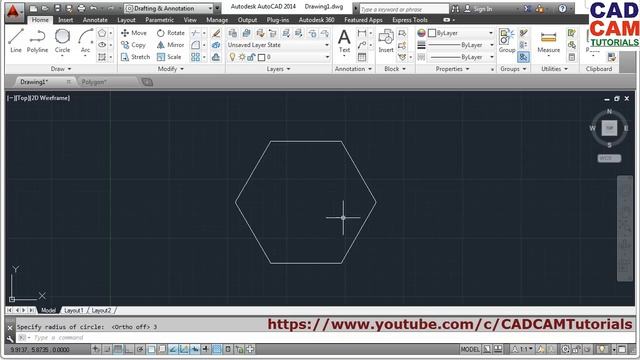Screen dimensions: 640x360
Task: Click the Plot printer icon
Action: (81, 8)
